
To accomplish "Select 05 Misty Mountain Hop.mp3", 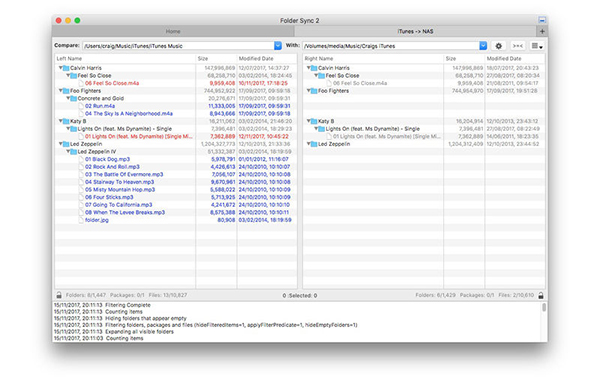I will pos(120,189).
